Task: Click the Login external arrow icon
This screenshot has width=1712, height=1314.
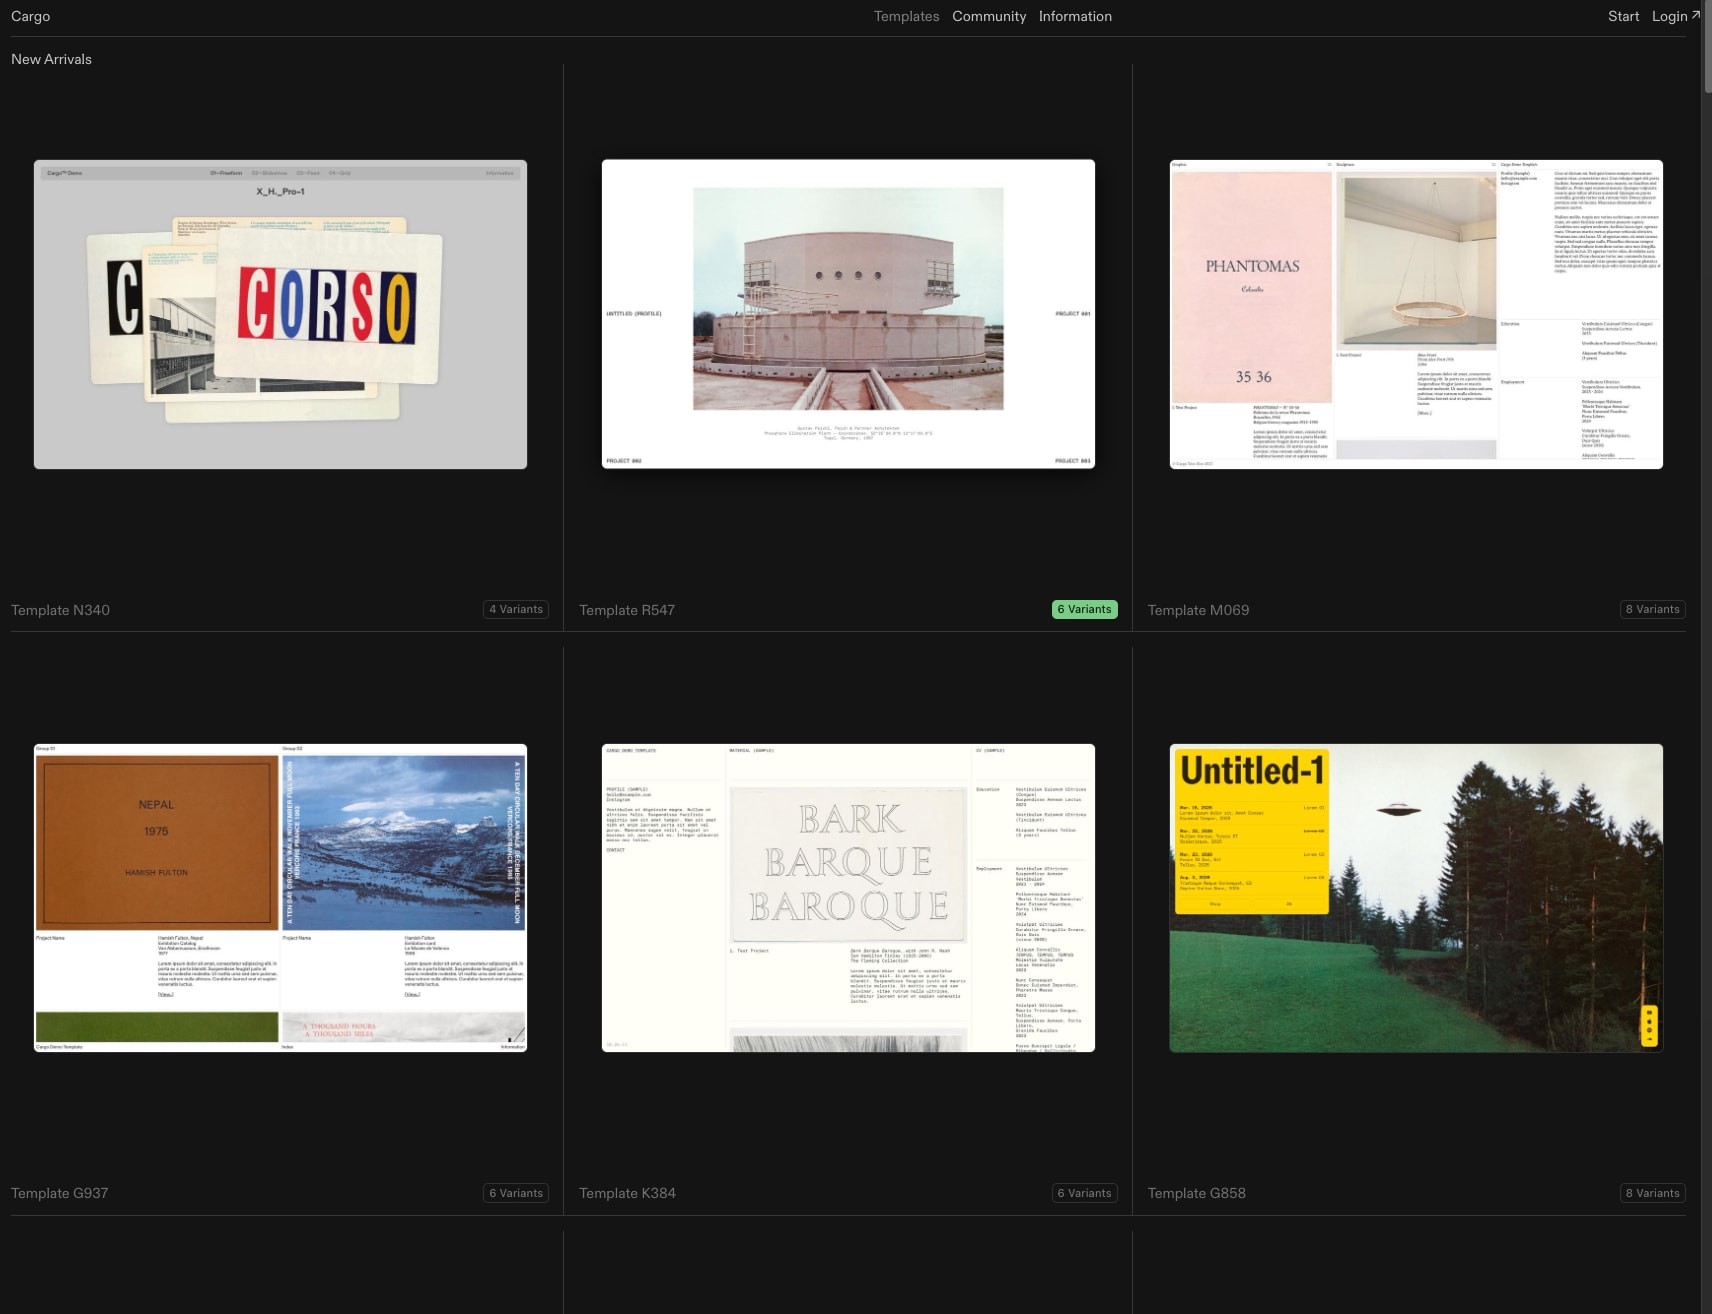Action: coord(1696,15)
